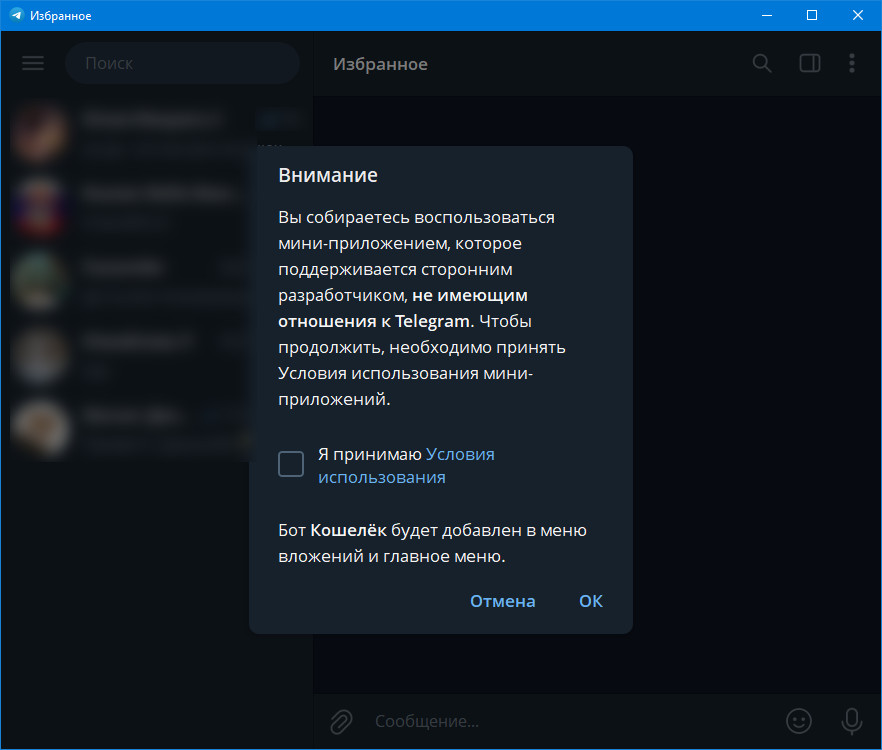Open the three-dot menu in the chat header

click(x=852, y=63)
